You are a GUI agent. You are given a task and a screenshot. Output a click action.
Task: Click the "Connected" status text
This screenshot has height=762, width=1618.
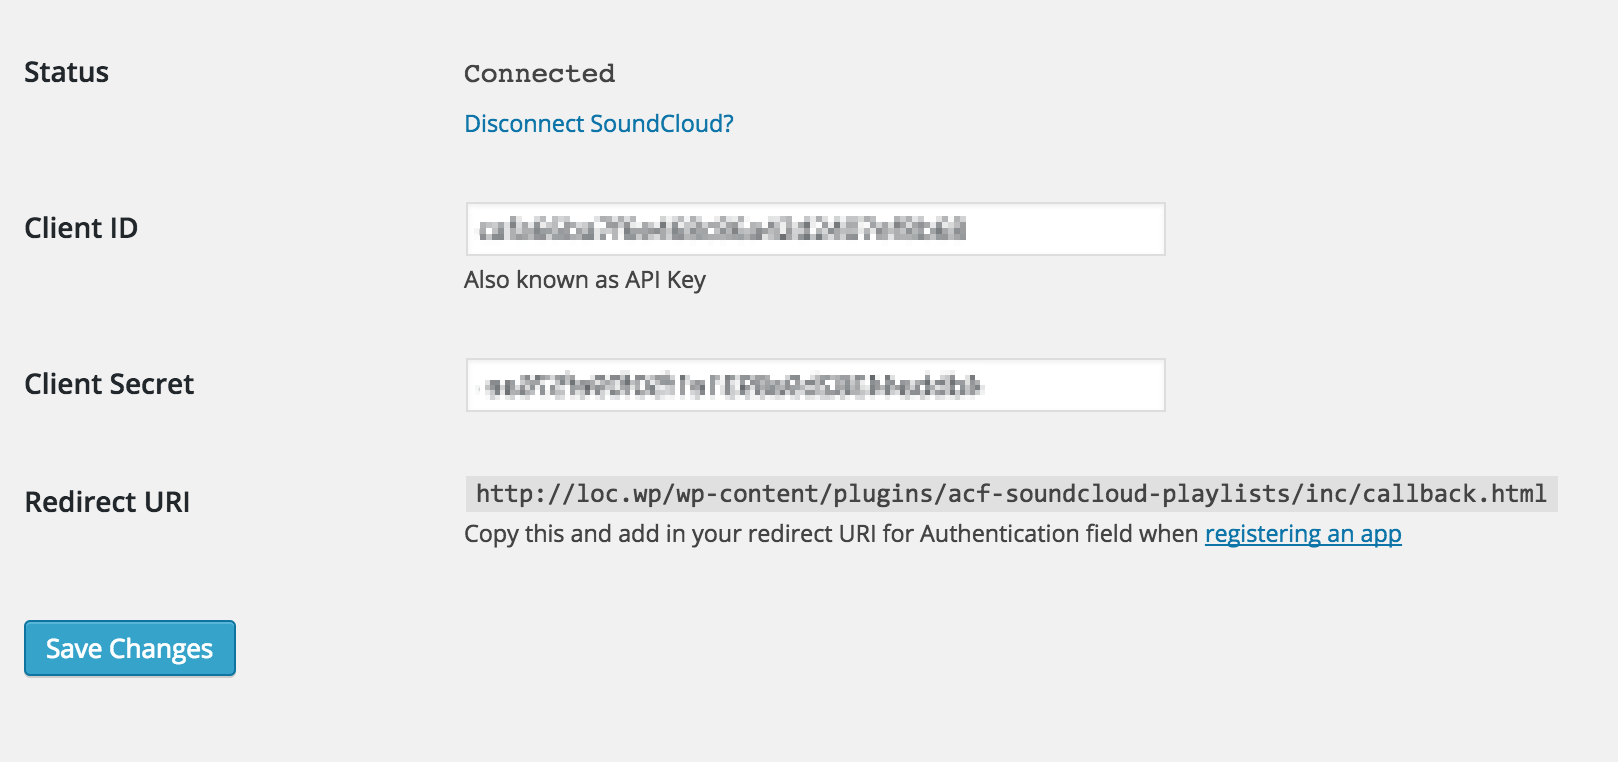click(539, 74)
